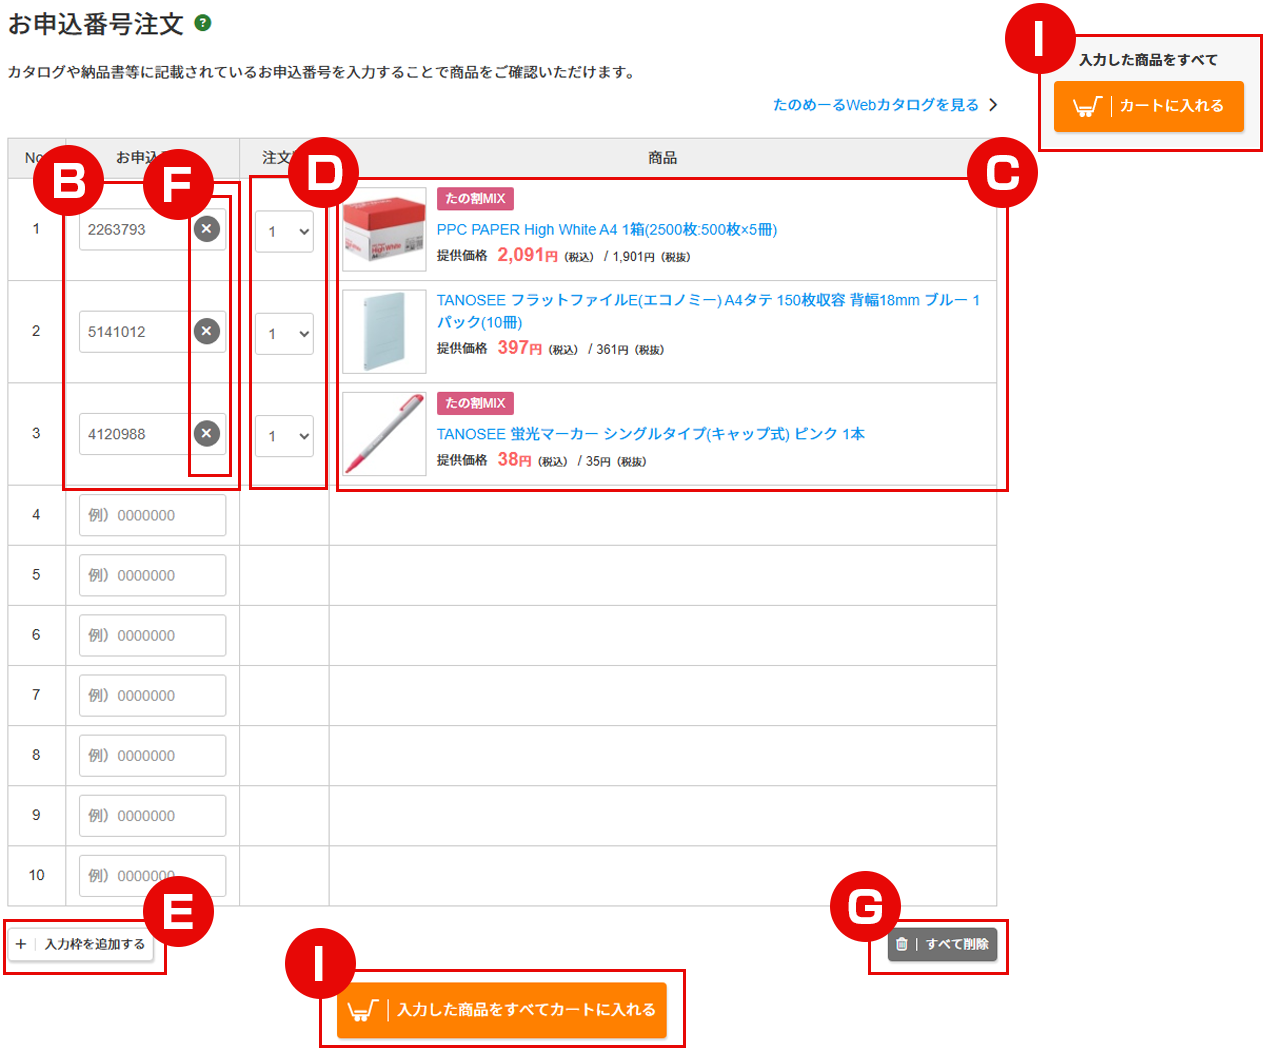Click the empty order number field in row 4

[x=152, y=516]
